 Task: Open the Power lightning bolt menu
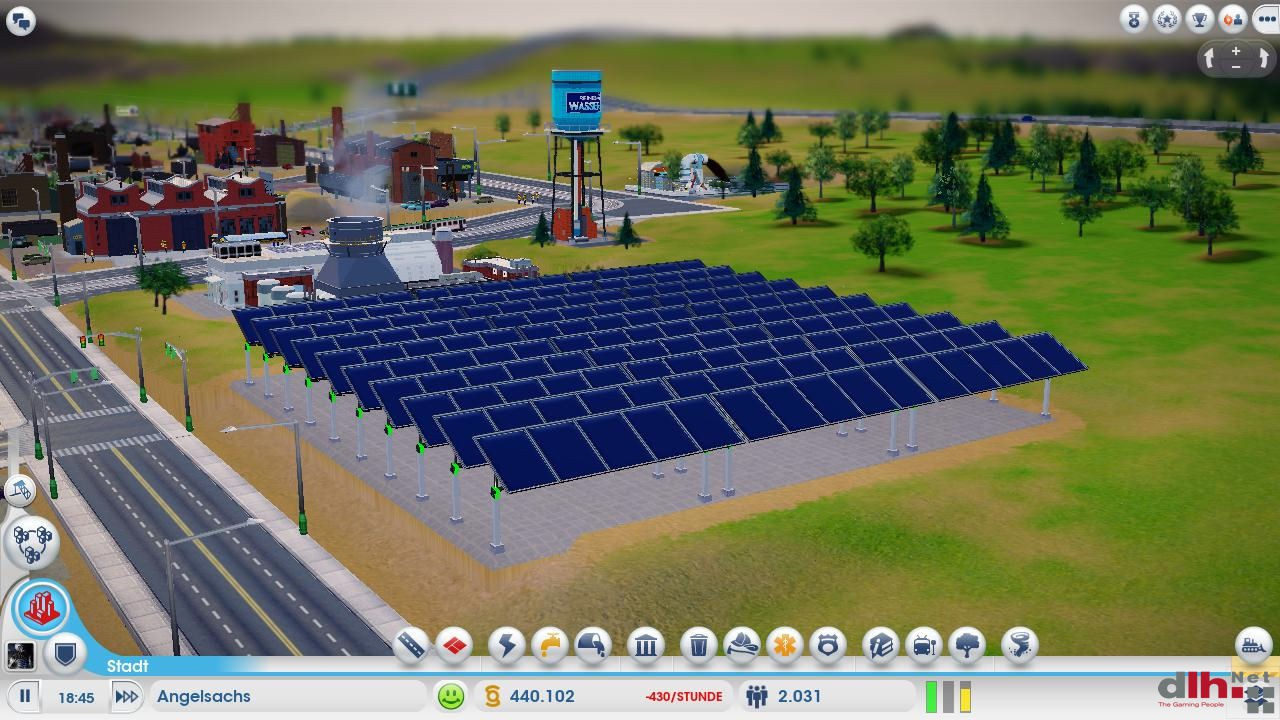507,646
